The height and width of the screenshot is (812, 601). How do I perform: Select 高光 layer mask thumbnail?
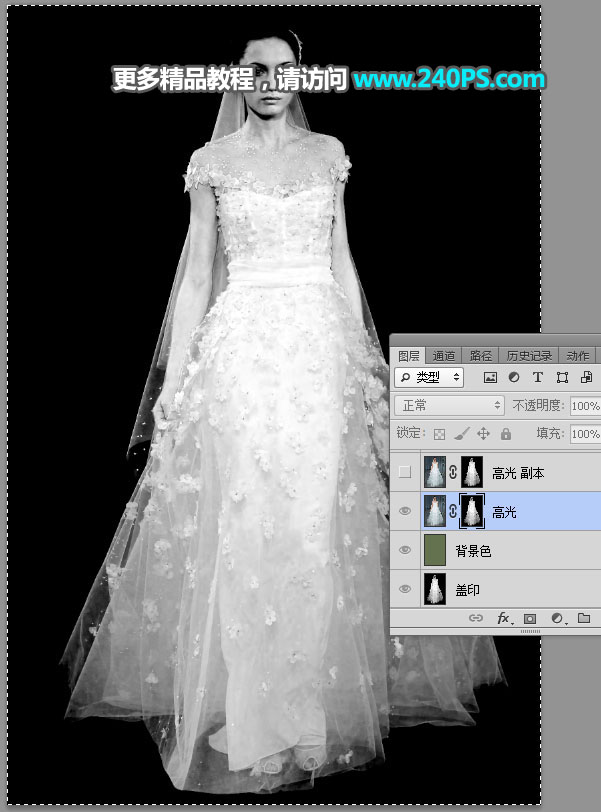coord(472,511)
